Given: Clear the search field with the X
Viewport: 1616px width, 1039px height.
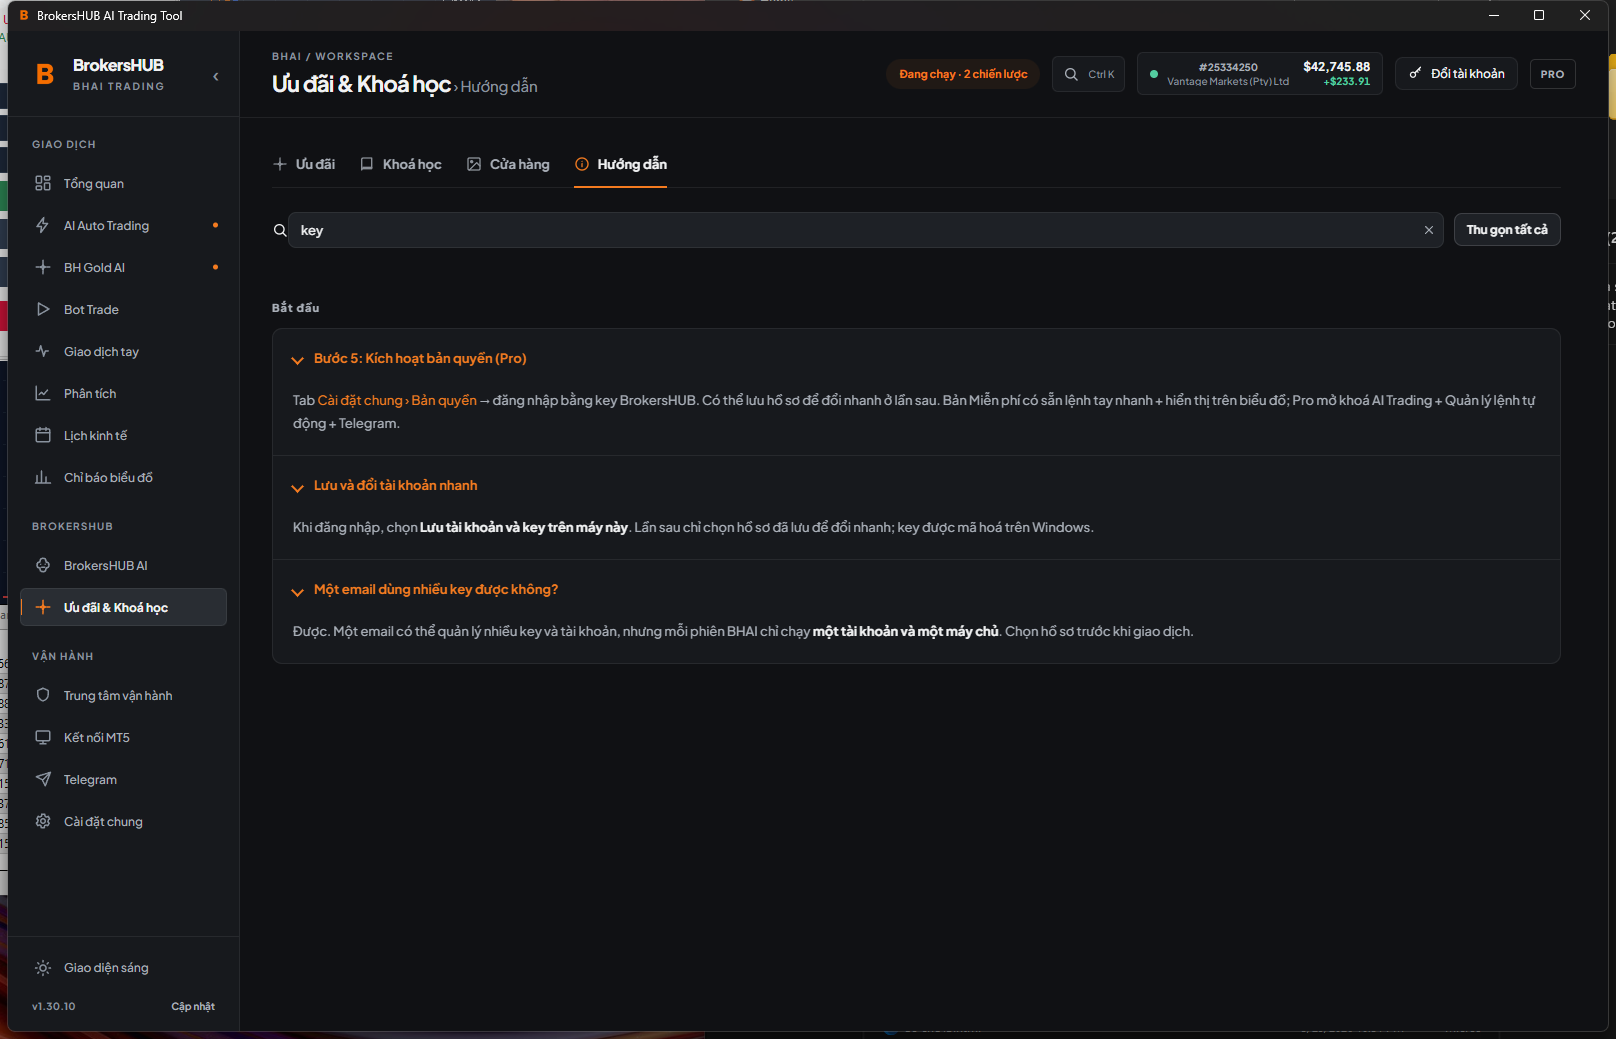Looking at the screenshot, I should [1429, 230].
